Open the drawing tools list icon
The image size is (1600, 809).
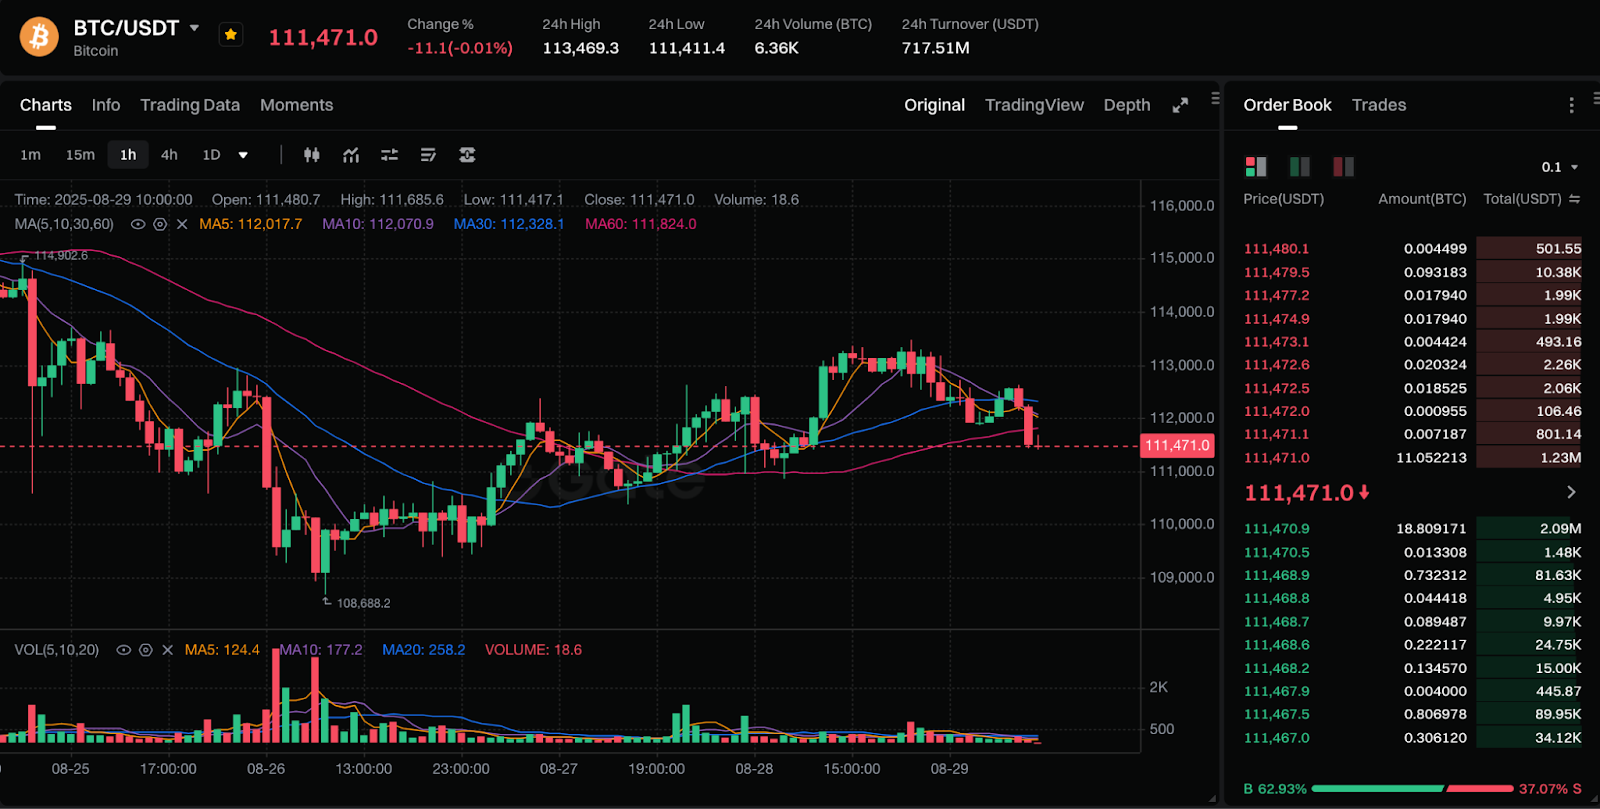[428, 155]
